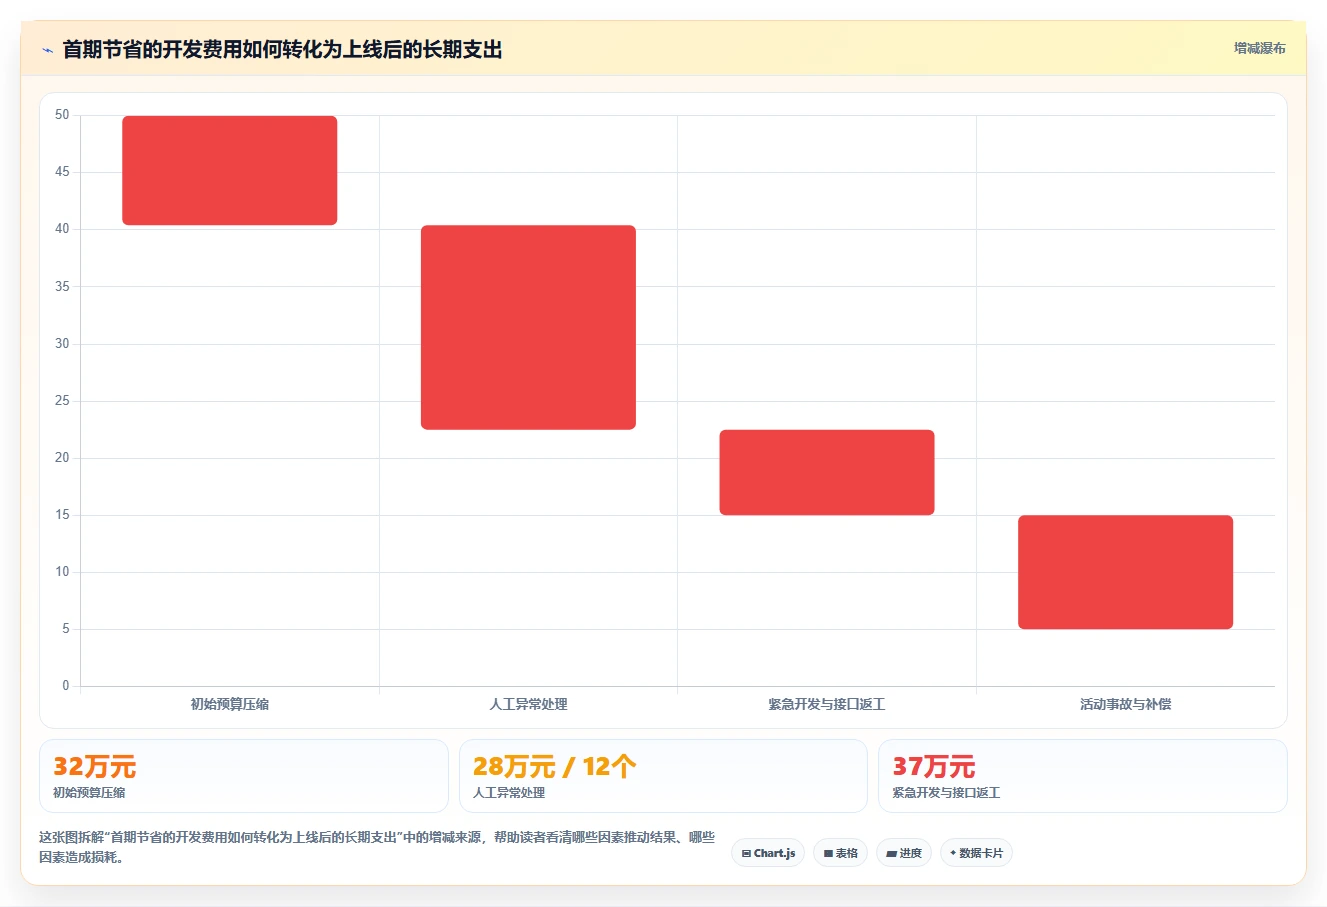Click the Chart.js tag chip
This screenshot has height=907, width=1327.
[768, 853]
